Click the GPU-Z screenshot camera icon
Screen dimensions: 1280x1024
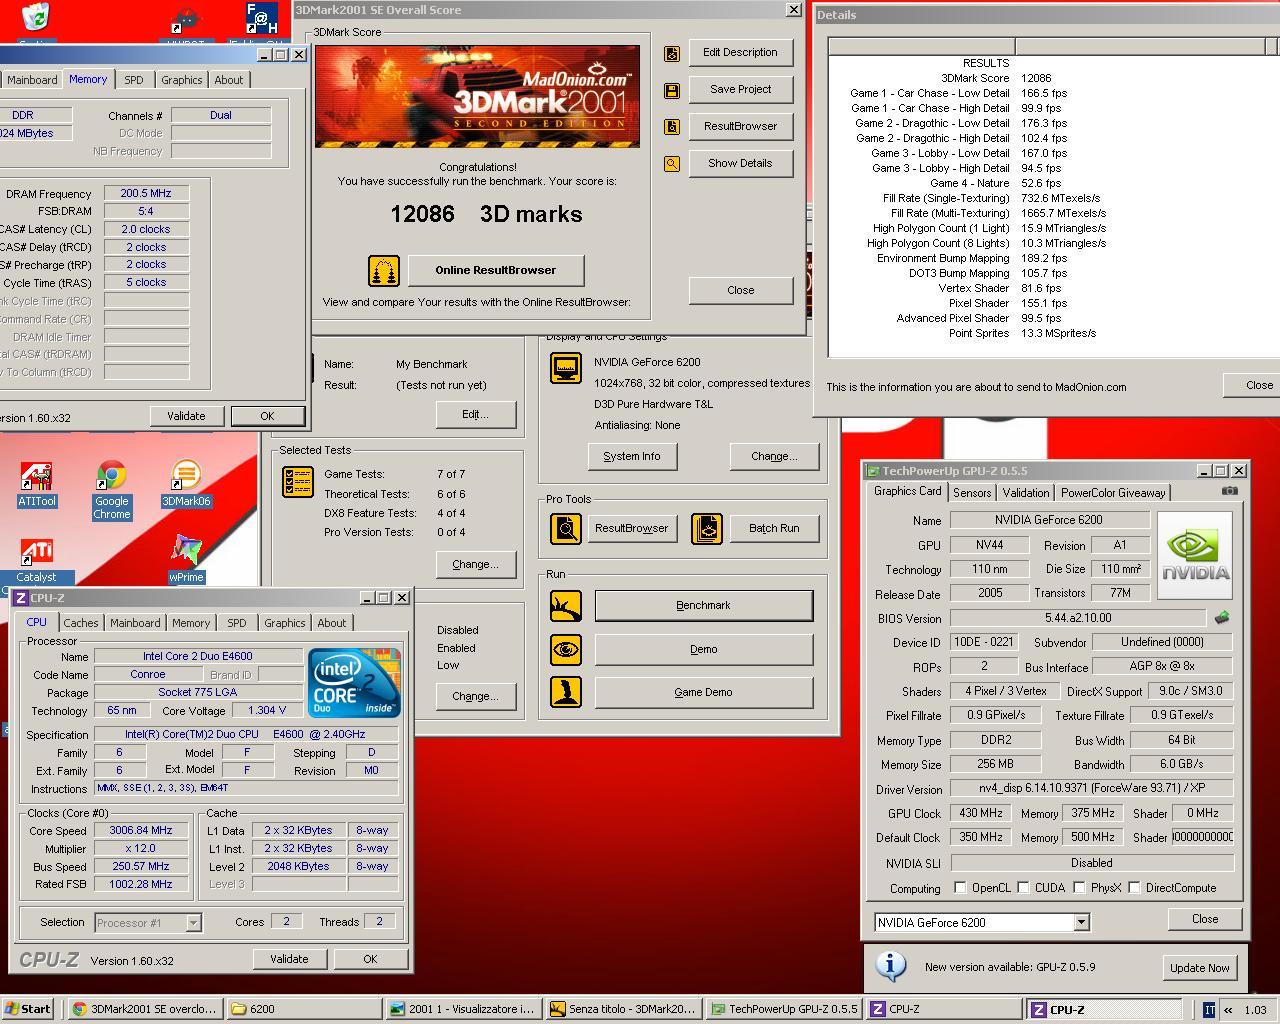(1230, 491)
